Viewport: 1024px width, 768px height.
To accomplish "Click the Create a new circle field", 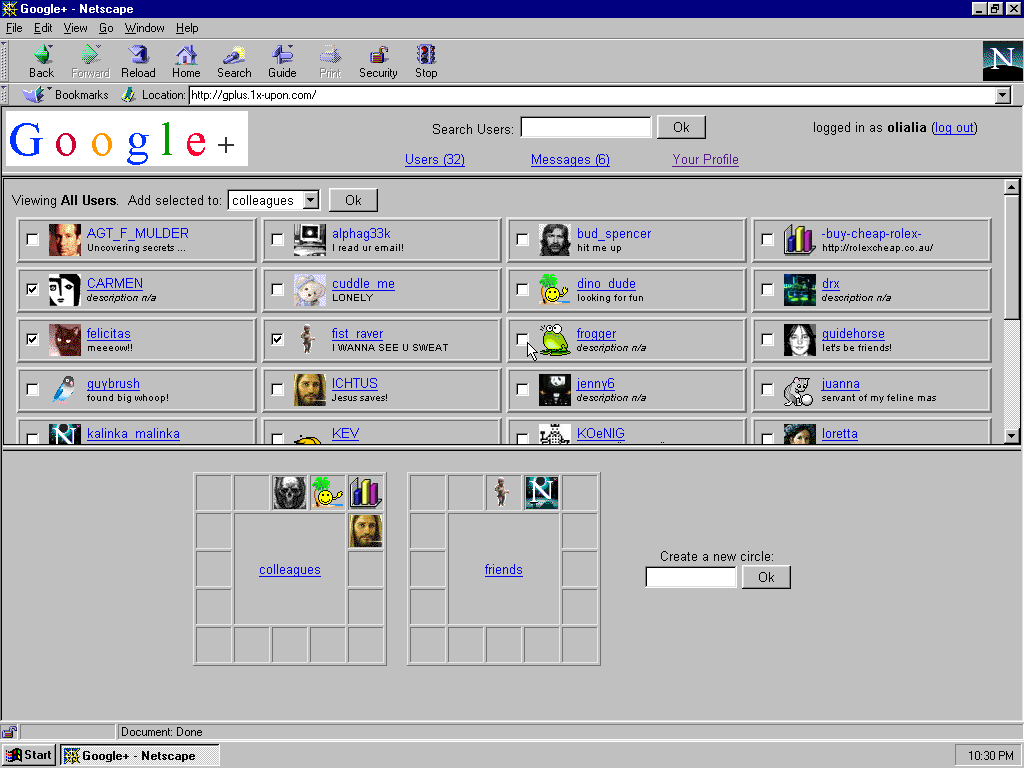I will (x=691, y=577).
